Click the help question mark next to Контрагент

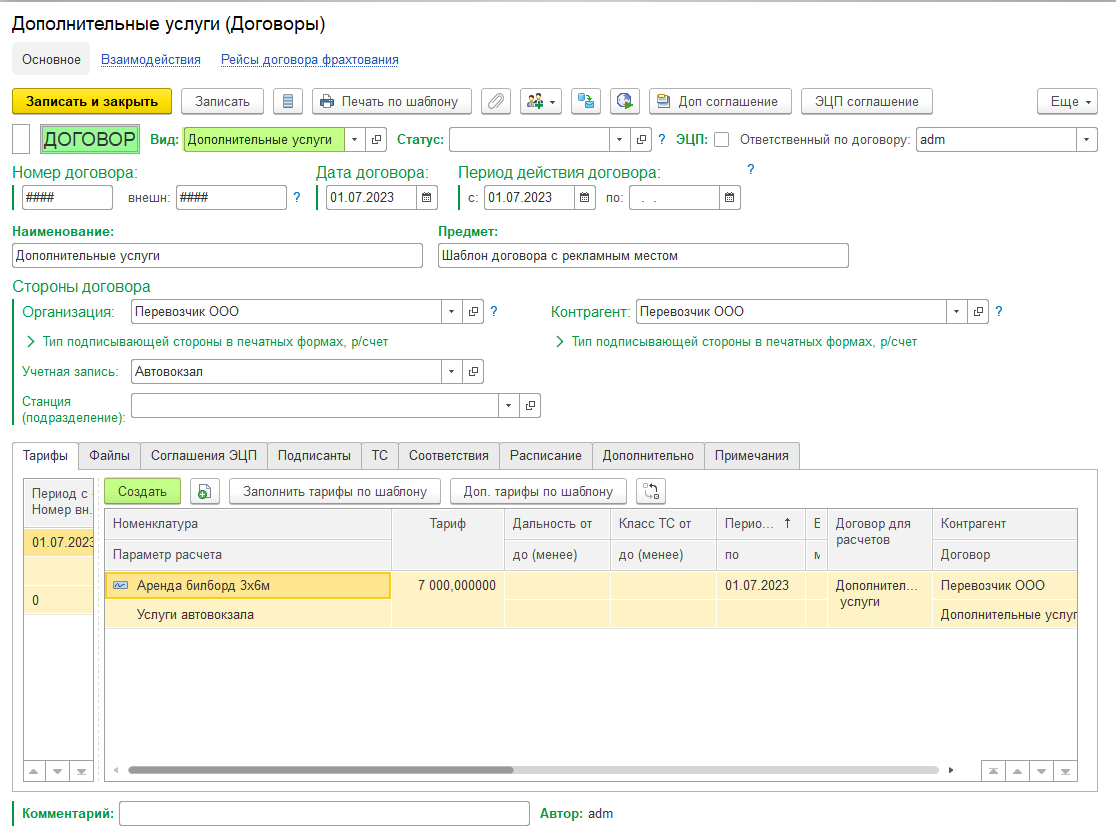(x=998, y=312)
